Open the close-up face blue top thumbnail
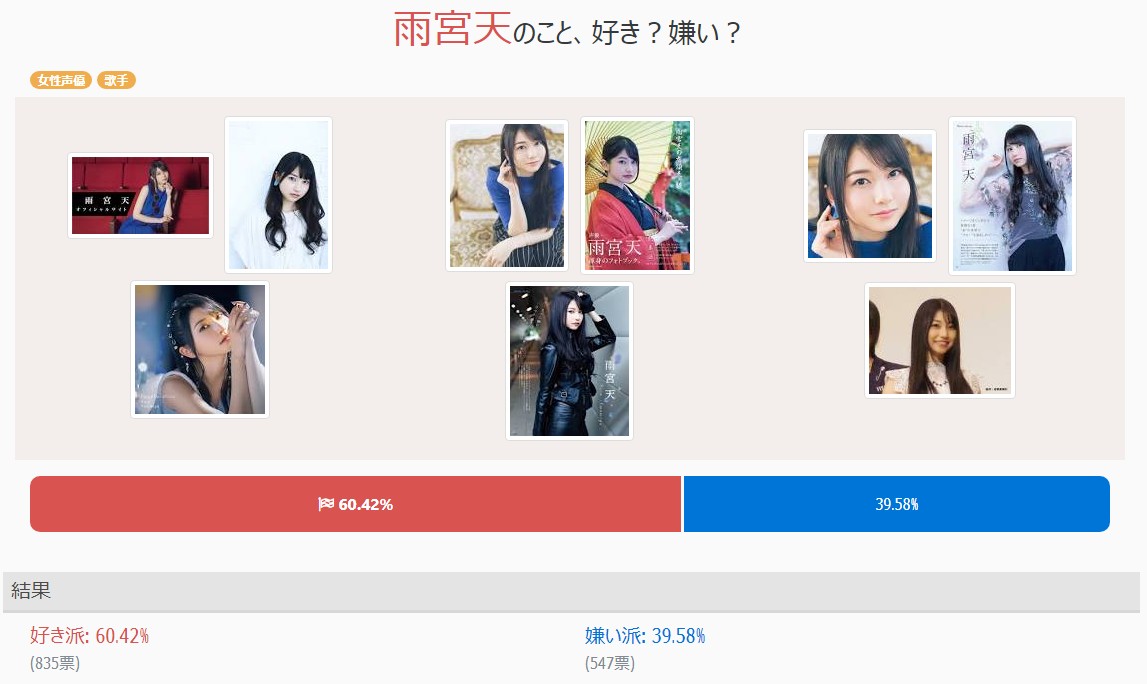This screenshot has width=1147, height=684. tap(870, 196)
